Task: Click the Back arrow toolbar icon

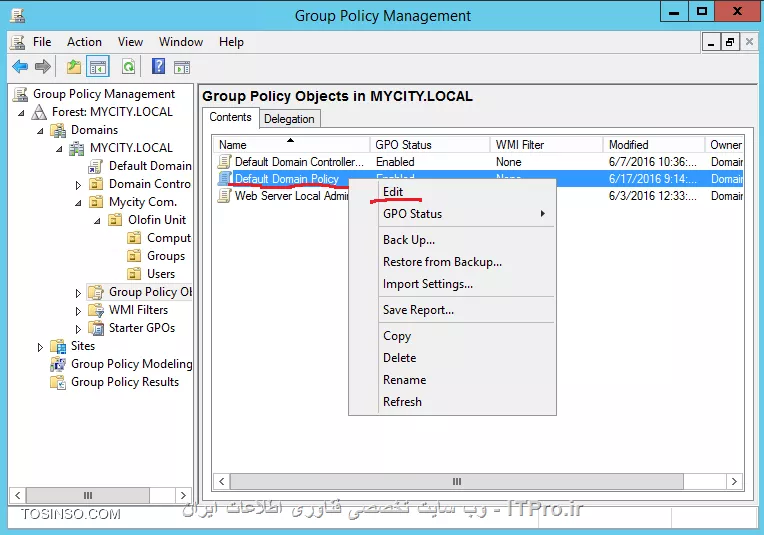Action: (20, 66)
